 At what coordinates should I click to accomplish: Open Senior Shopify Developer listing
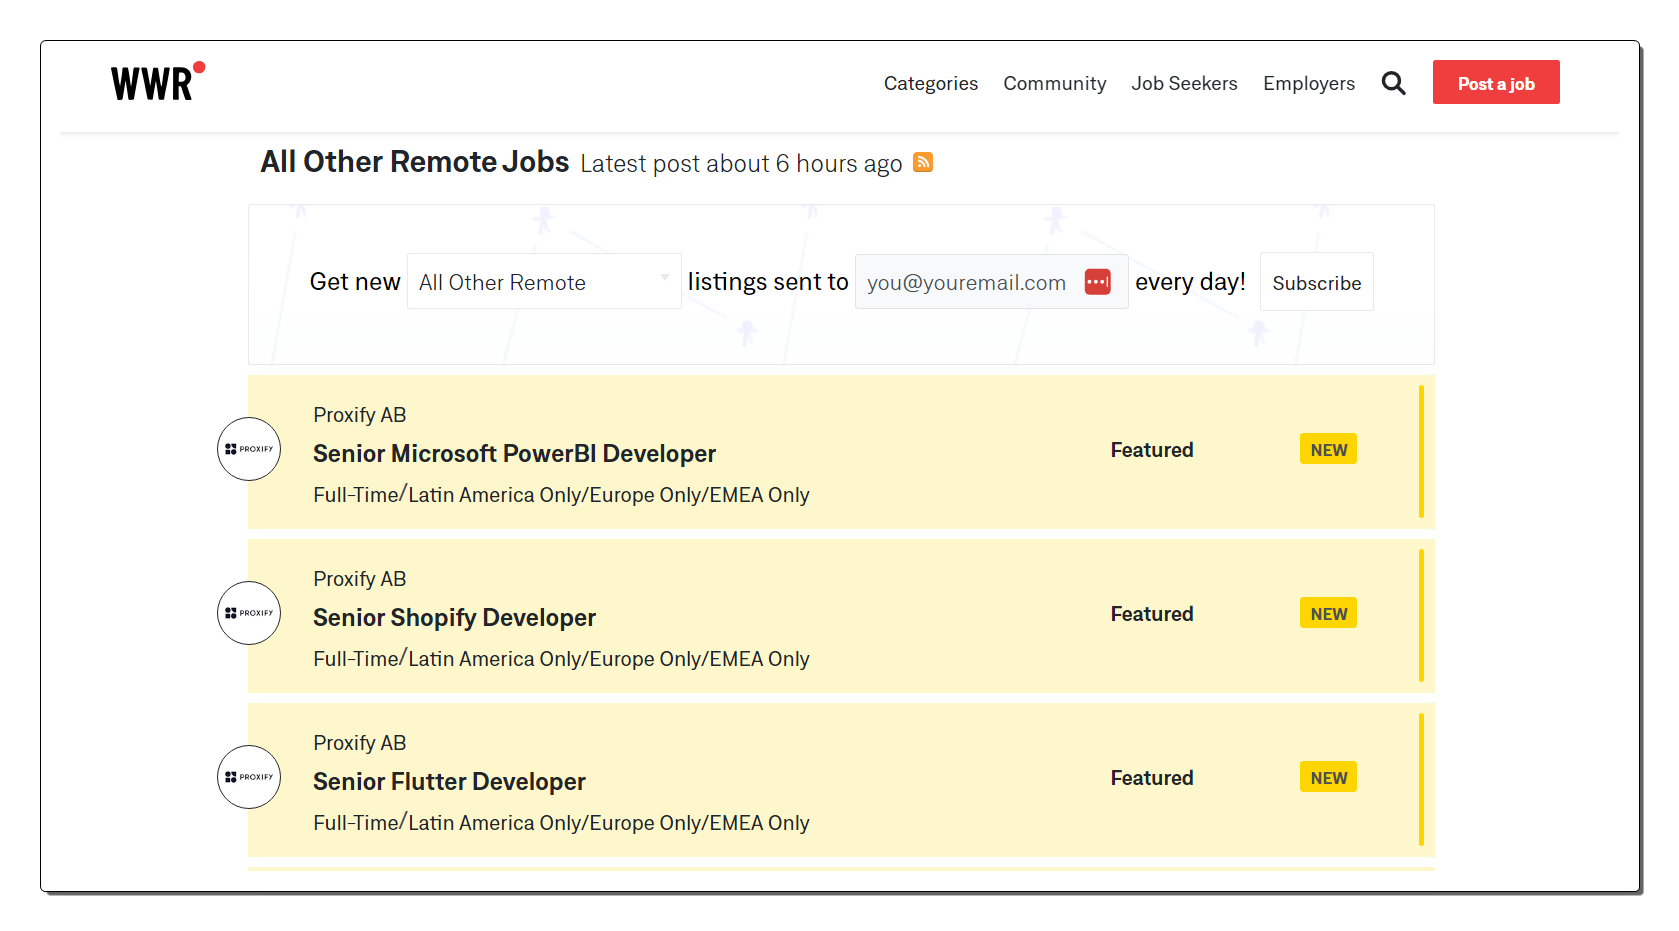pyautogui.click(x=454, y=618)
